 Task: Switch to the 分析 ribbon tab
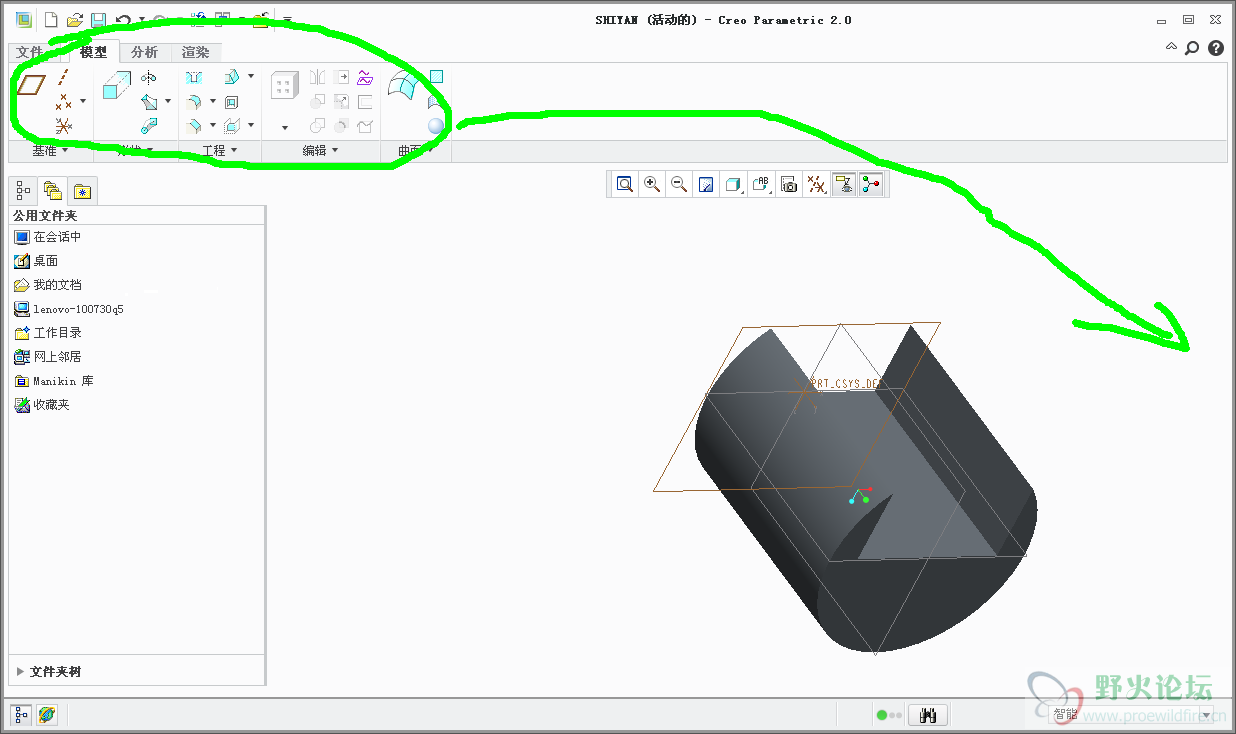tap(145, 52)
